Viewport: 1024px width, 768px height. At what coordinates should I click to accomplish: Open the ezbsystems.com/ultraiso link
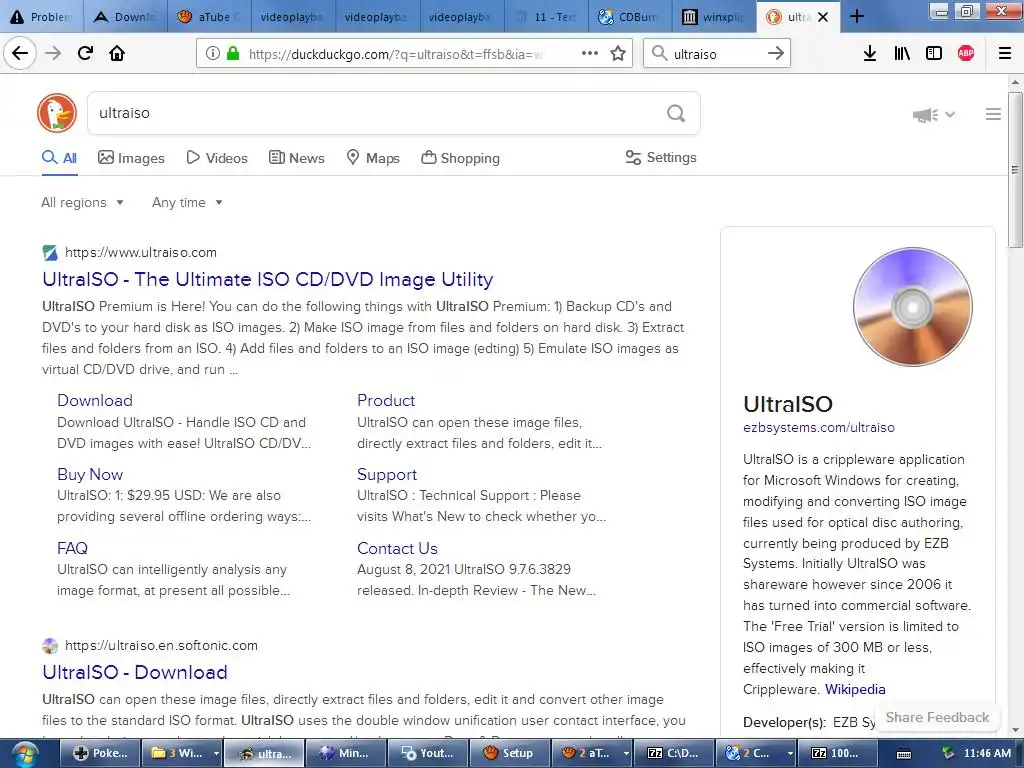tap(819, 428)
